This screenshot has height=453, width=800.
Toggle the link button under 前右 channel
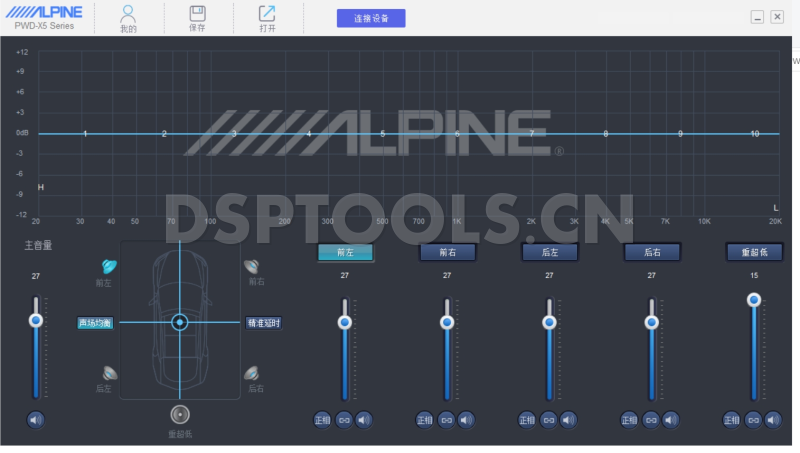[446, 420]
